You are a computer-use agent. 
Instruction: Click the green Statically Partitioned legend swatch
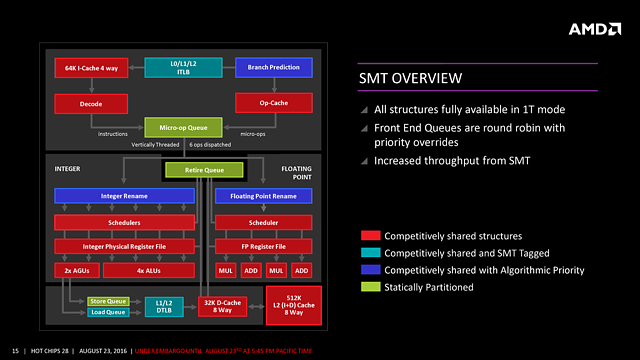[x=371, y=287]
